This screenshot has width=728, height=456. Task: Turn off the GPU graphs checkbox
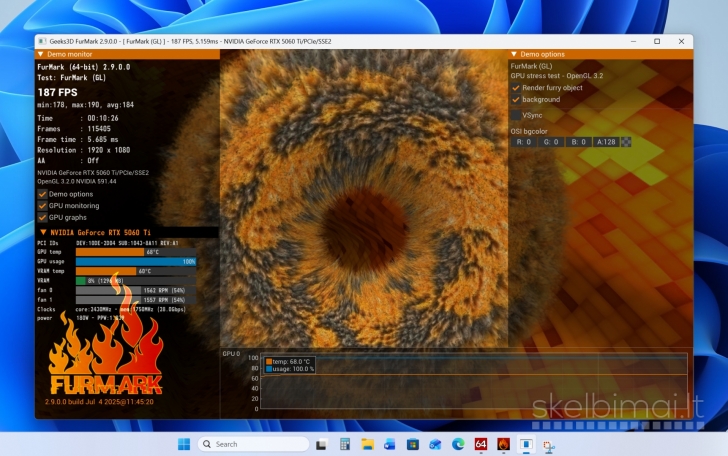pyautogui.click(x=42, y=216)
